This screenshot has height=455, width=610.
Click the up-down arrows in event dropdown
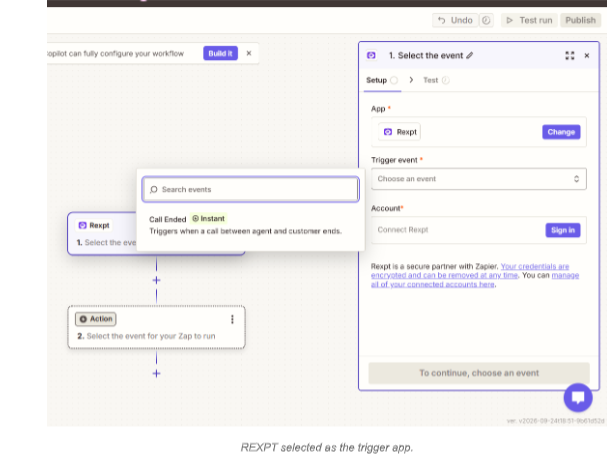(576, 179)
